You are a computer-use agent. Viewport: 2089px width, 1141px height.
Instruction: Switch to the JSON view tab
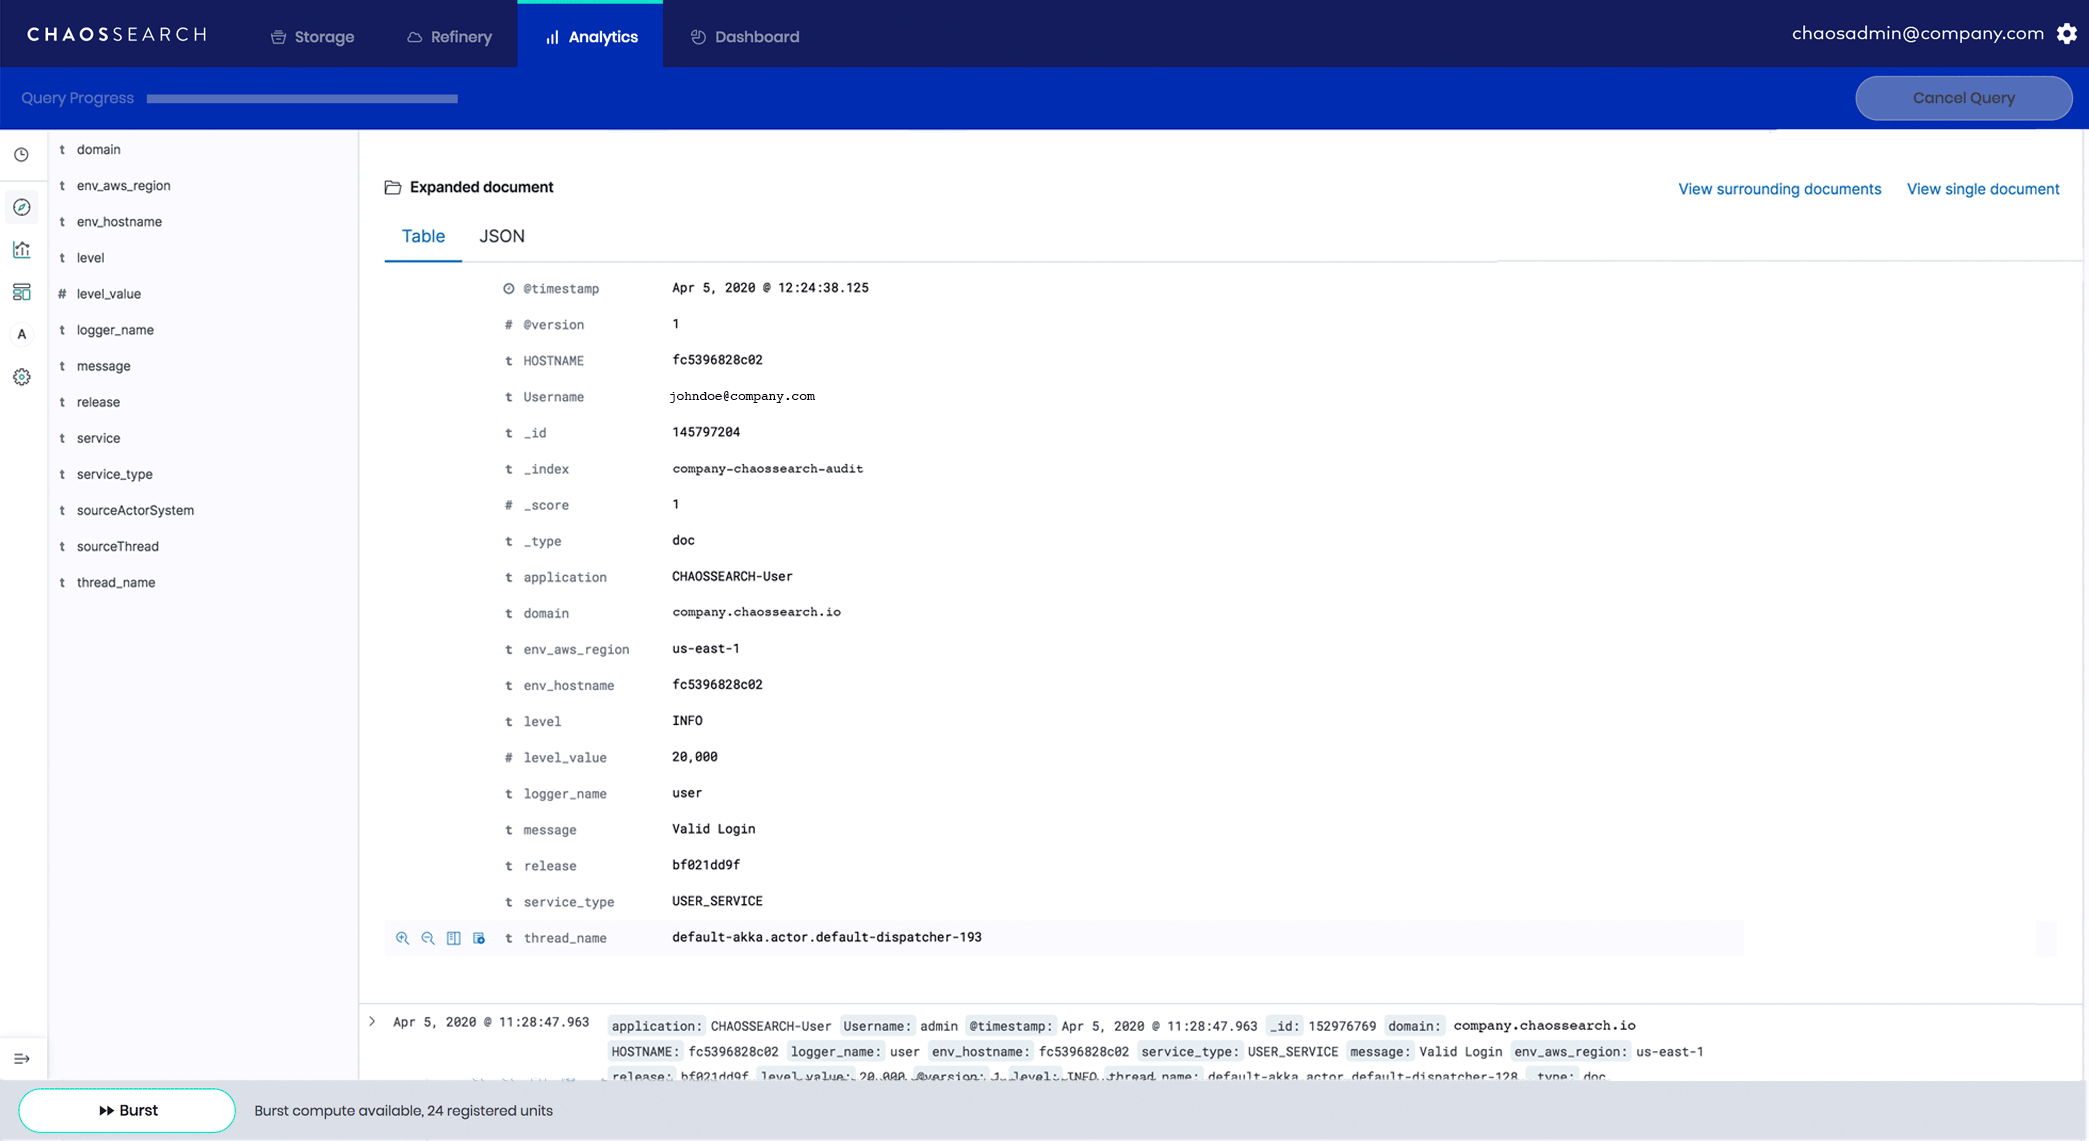pos(502,236)
